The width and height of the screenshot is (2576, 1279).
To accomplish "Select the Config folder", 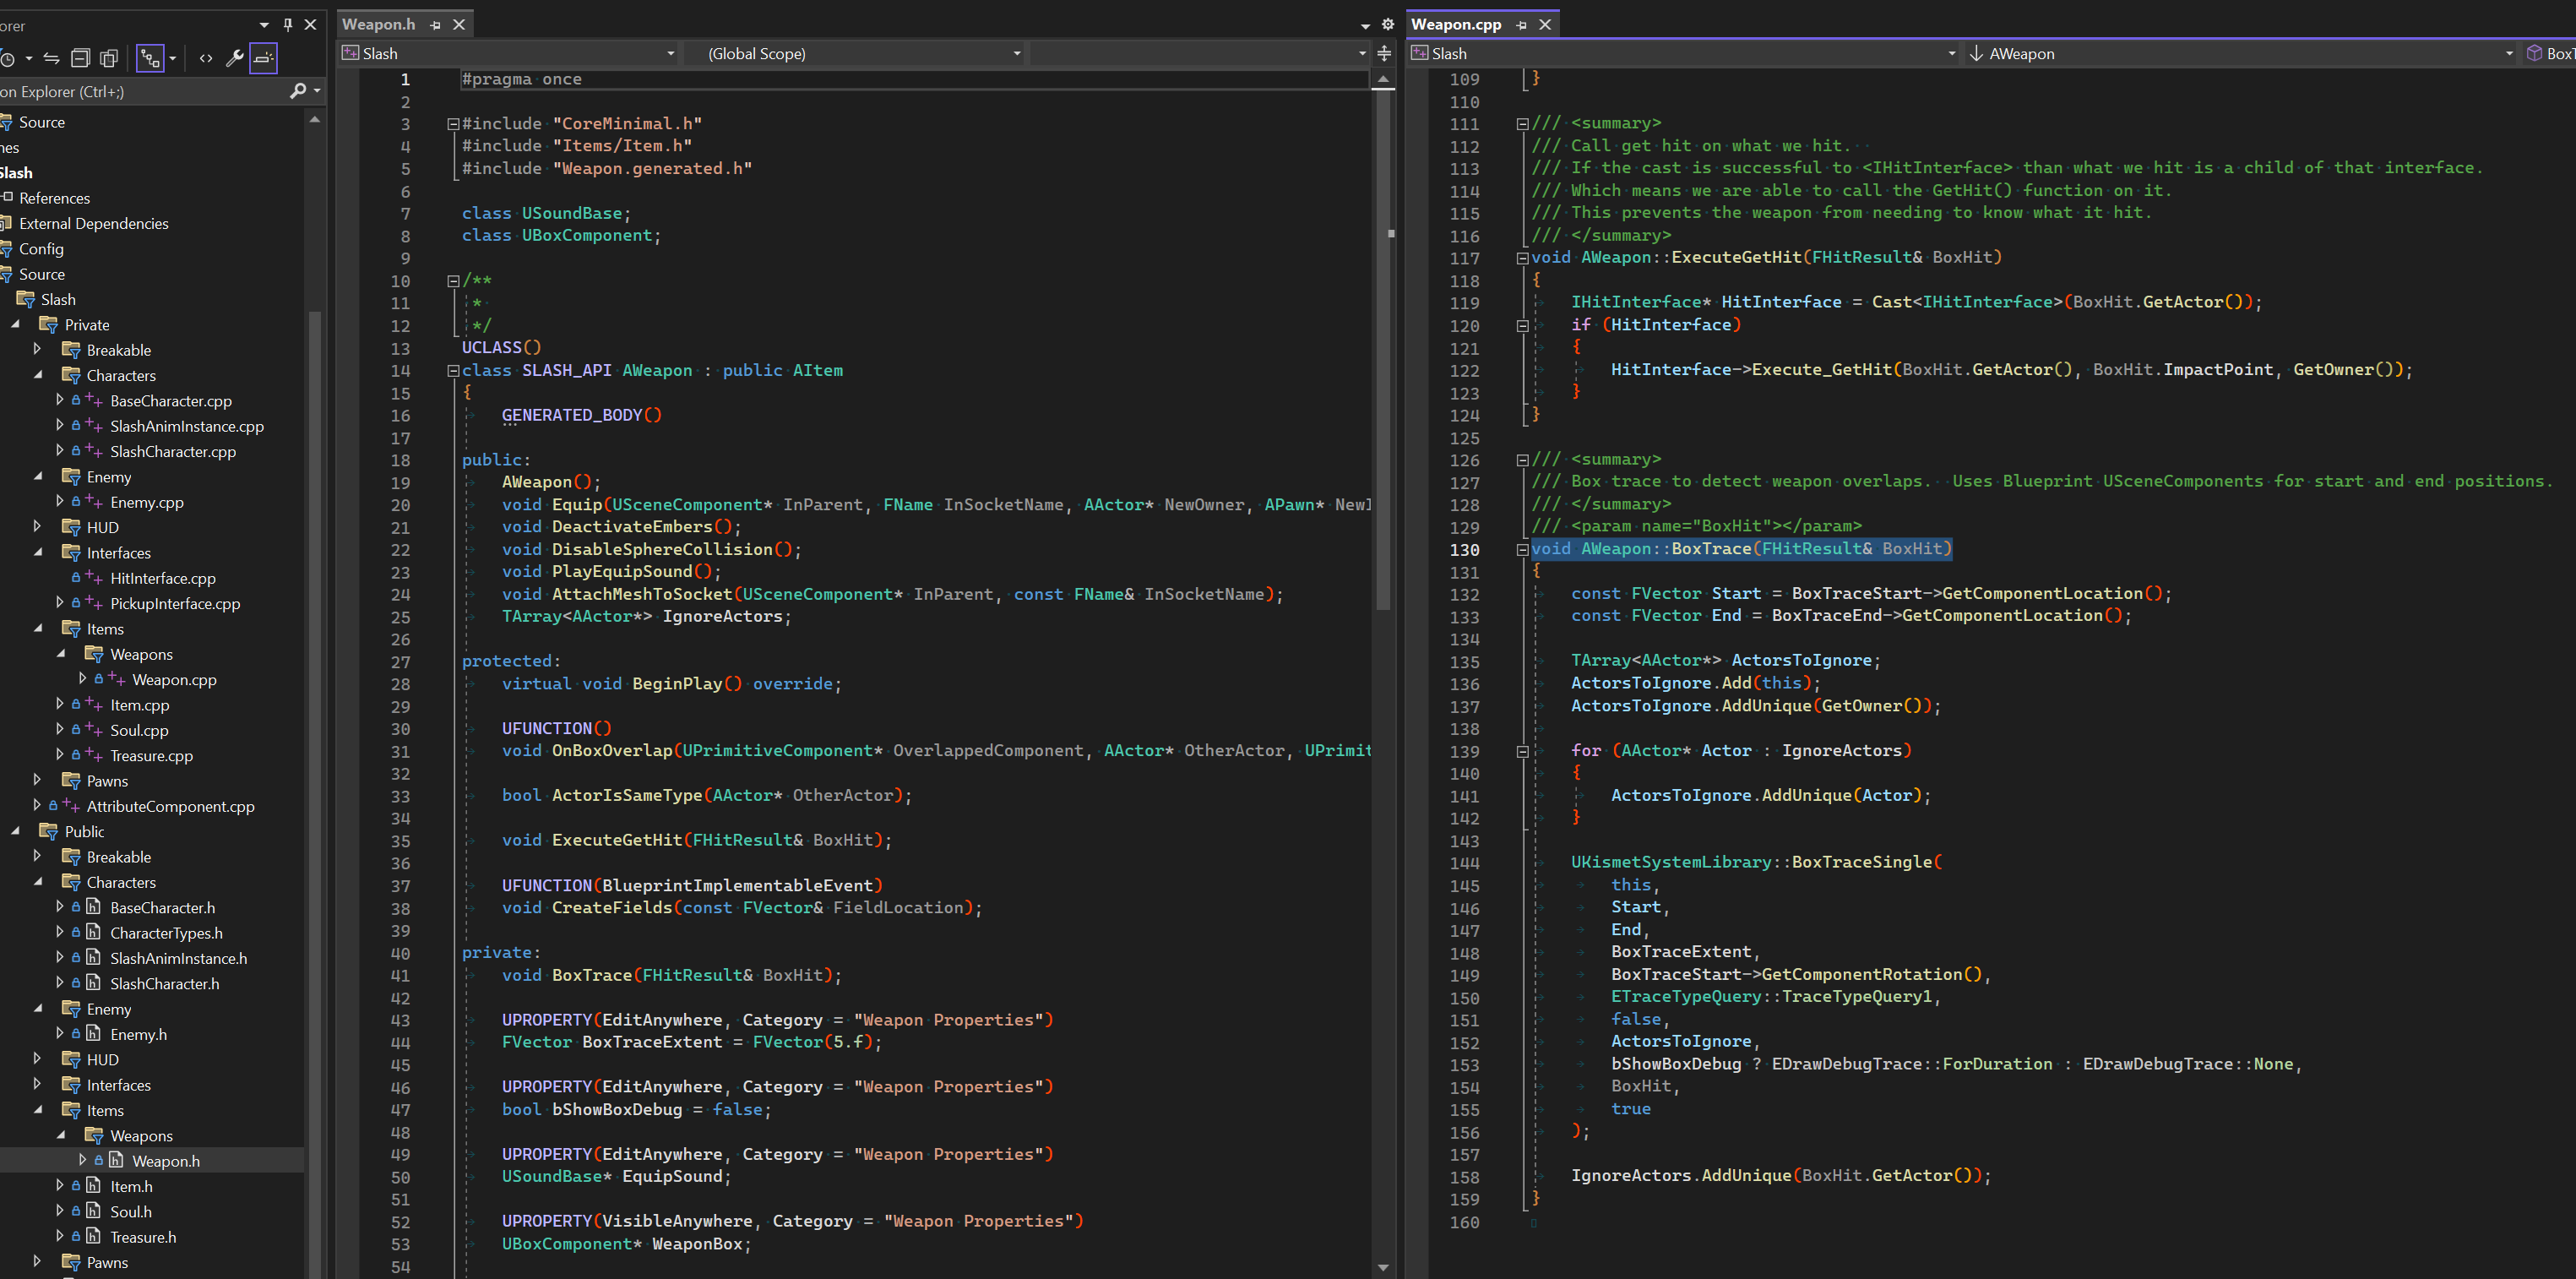I will pyautogui.click(x=41, y=249).
